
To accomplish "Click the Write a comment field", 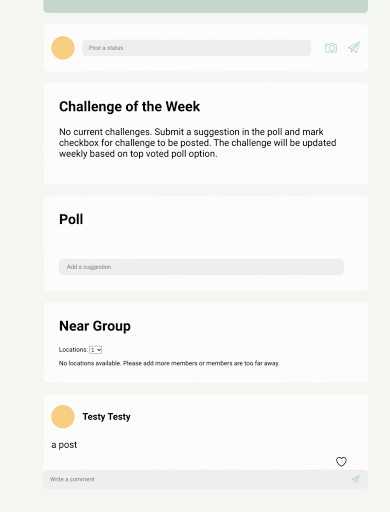I will coord(197,479).
